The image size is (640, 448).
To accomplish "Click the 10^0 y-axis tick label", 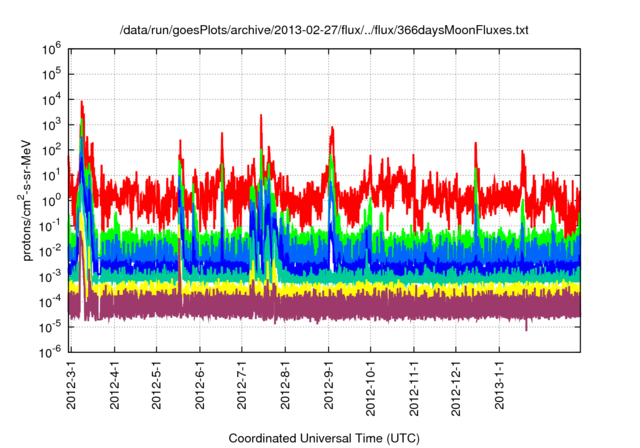I will click(x=52, y=200).
